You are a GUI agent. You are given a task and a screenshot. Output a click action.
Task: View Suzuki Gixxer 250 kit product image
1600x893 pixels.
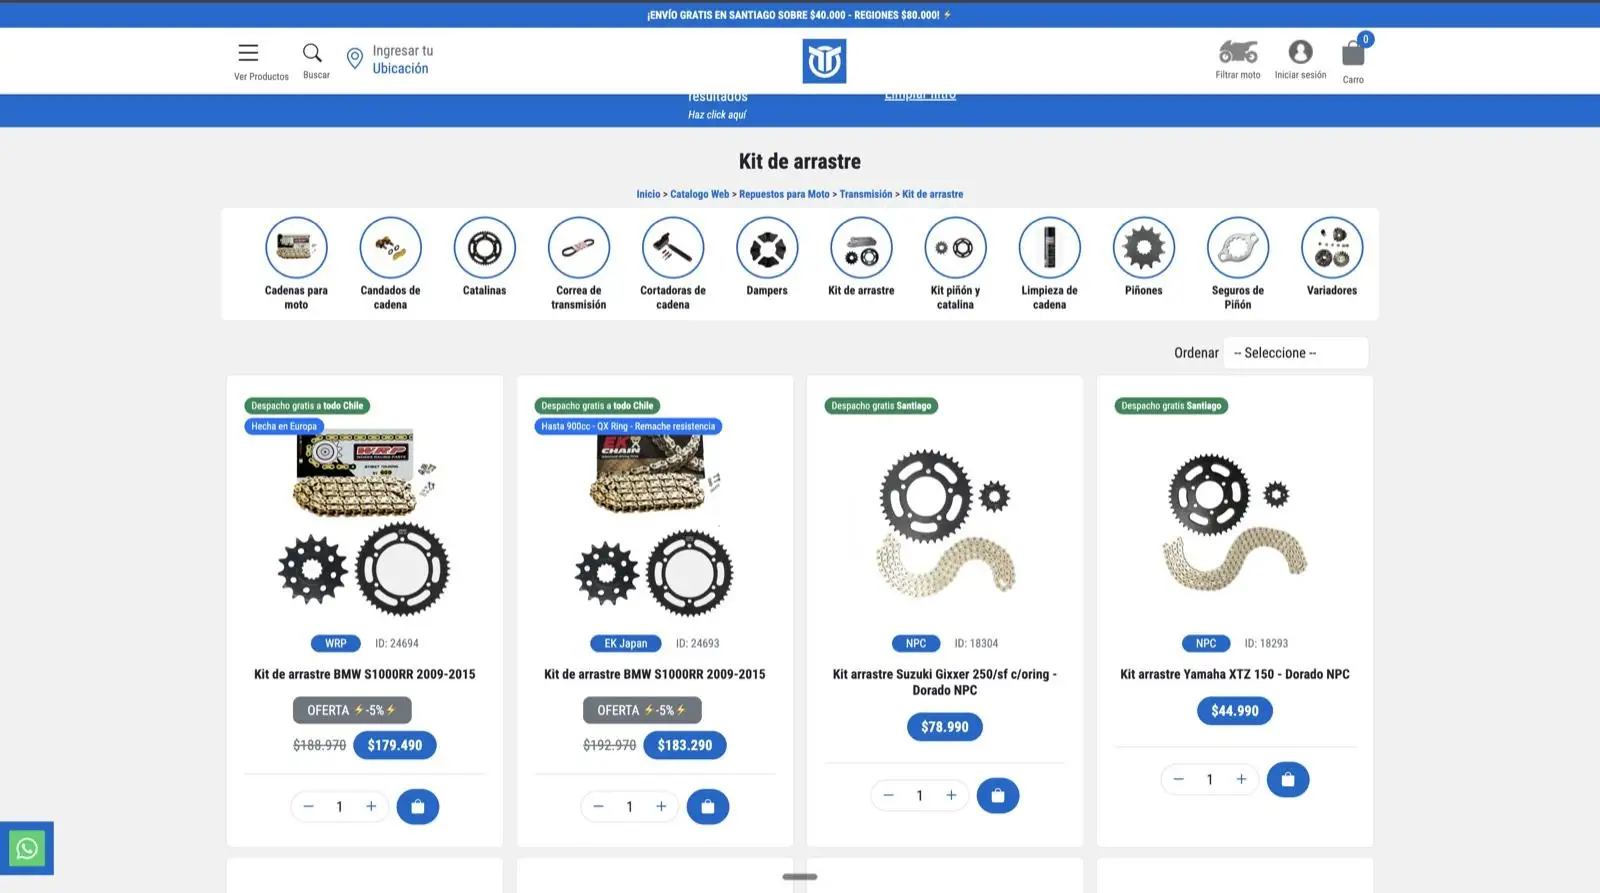945,522
